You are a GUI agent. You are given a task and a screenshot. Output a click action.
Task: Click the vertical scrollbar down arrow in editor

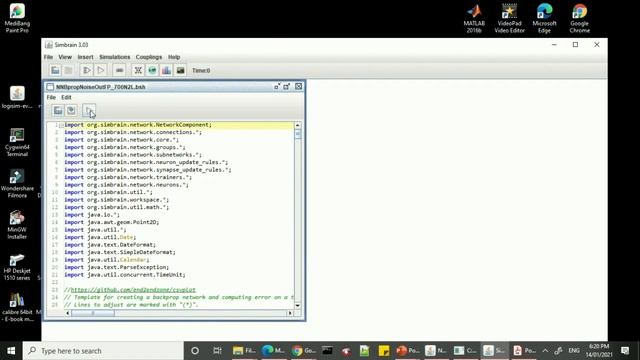point(298,305)
